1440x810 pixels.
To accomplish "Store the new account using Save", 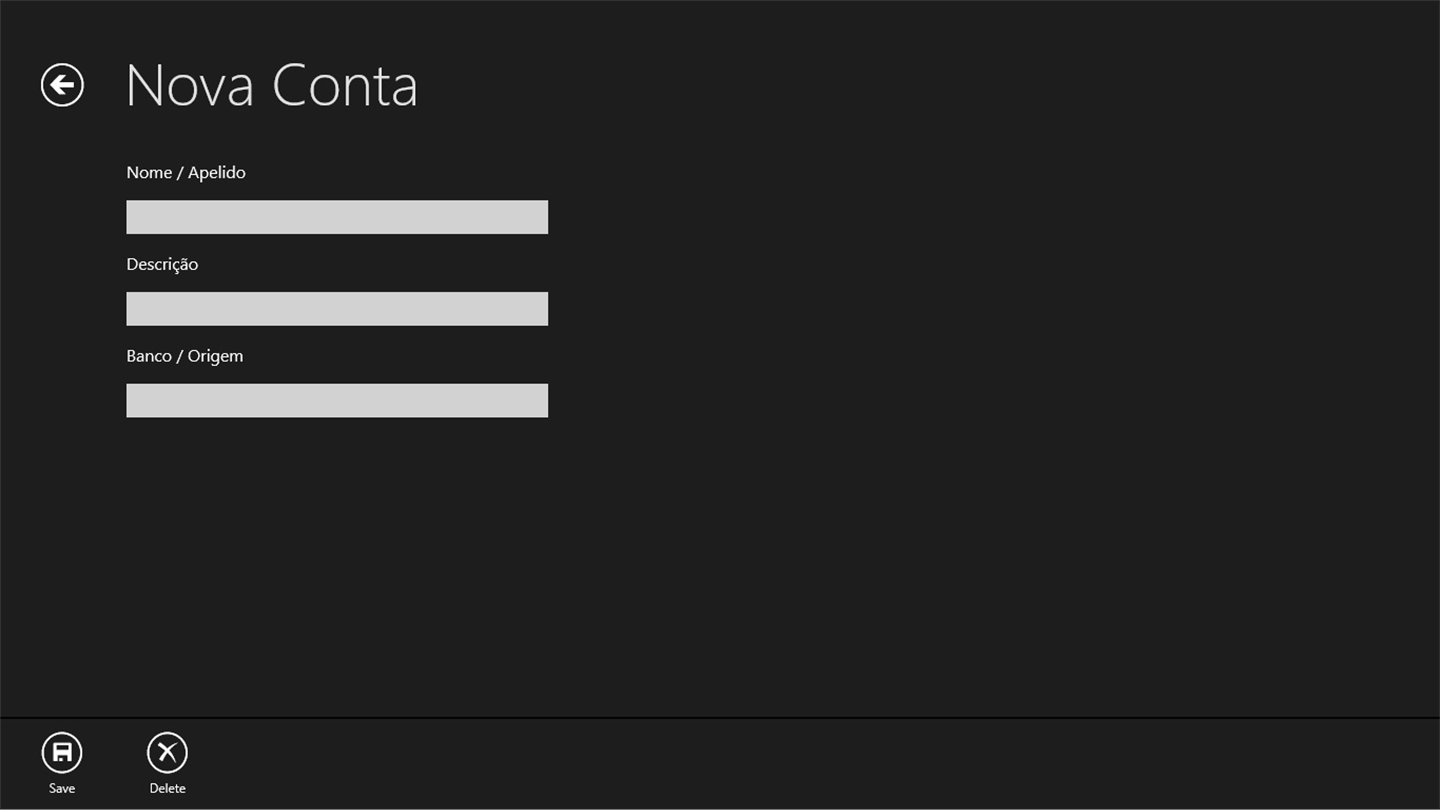I will 62,753.
